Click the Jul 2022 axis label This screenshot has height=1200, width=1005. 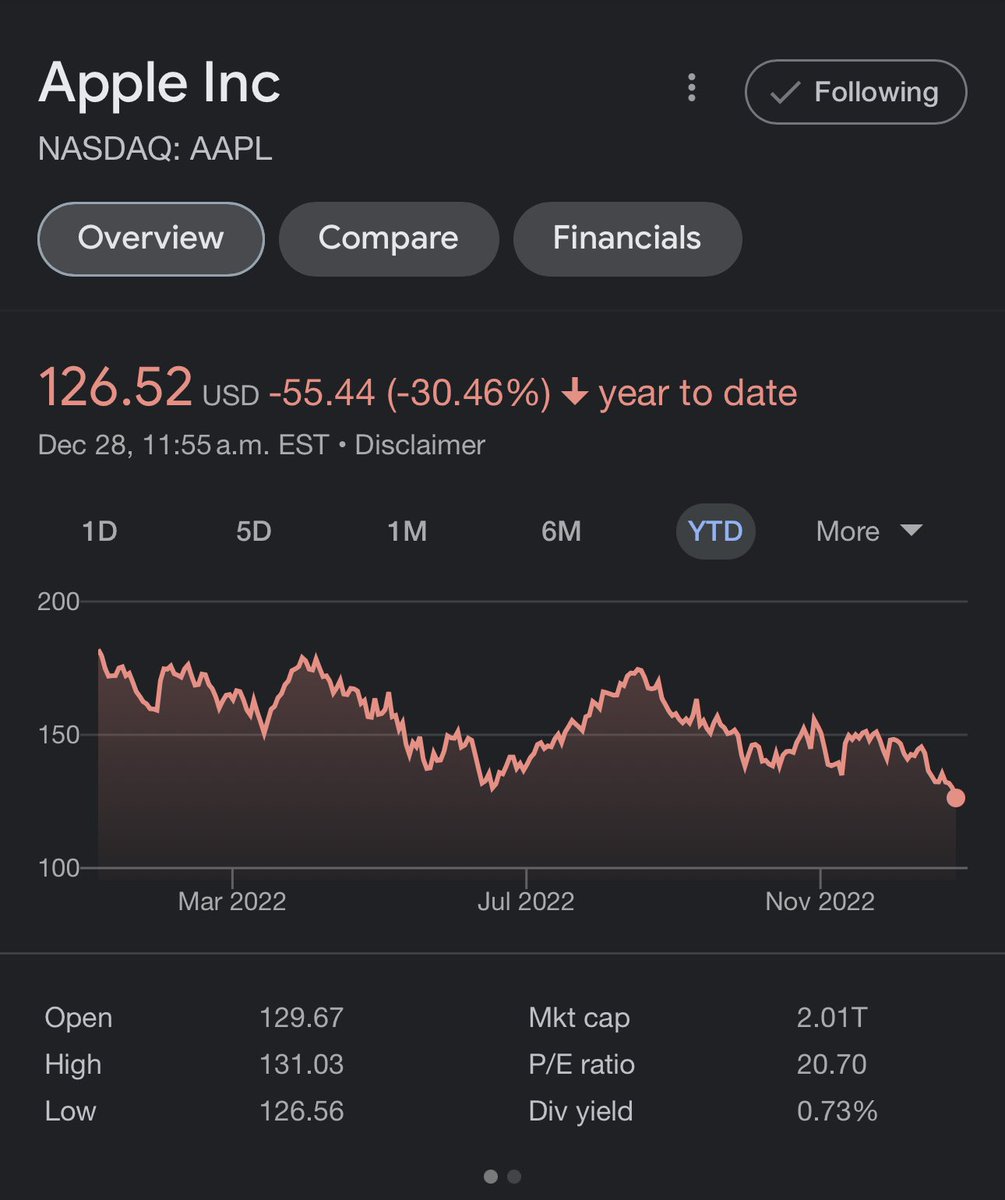click(x=526, y=901)
